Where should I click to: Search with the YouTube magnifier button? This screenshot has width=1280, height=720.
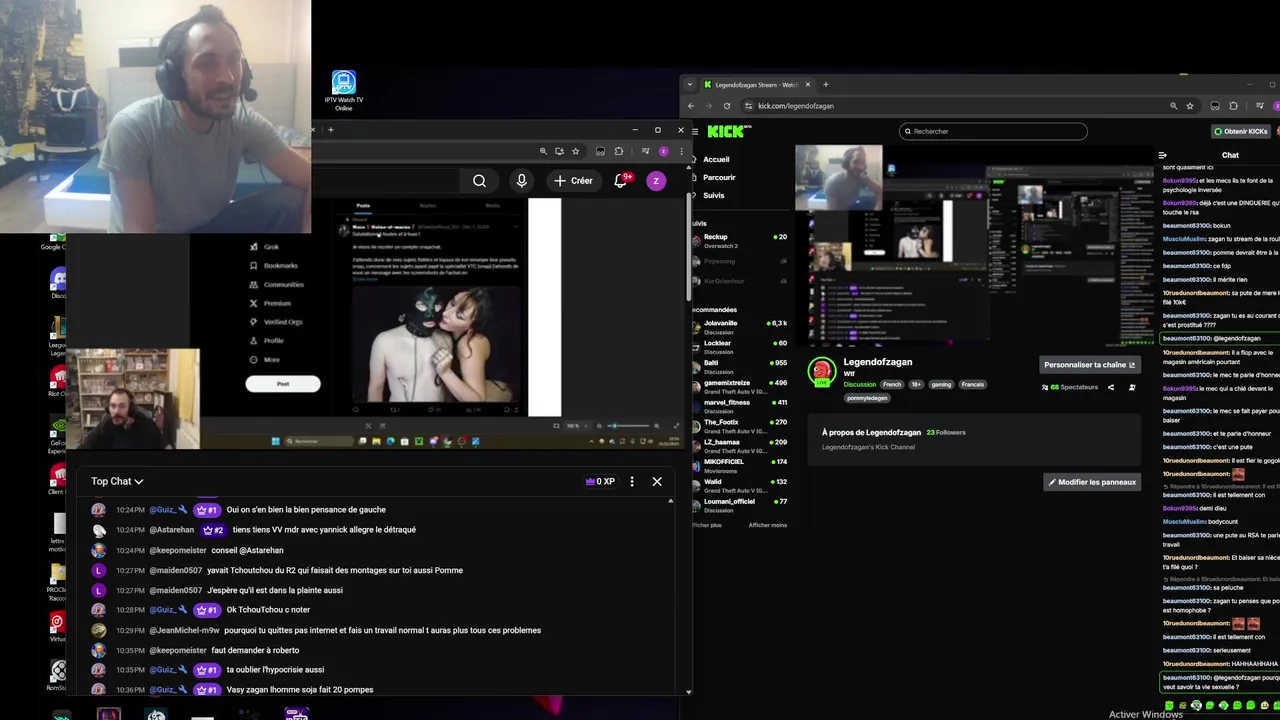[x=479, y=181]
